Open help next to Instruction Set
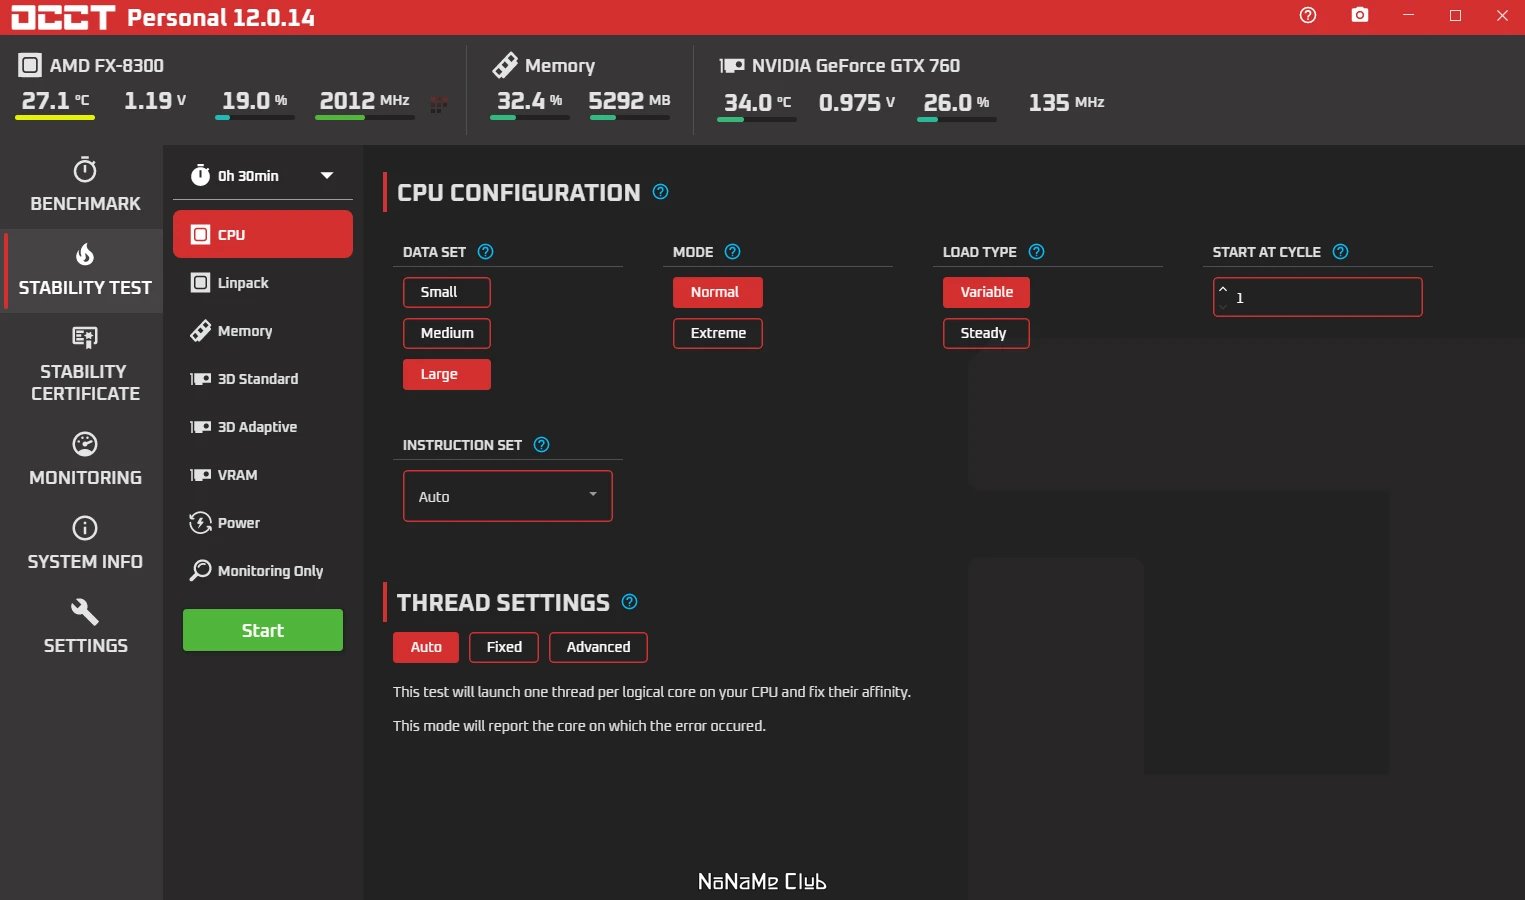The height and width of the screenshot is (900, 1525). click(x=542, y=445)
